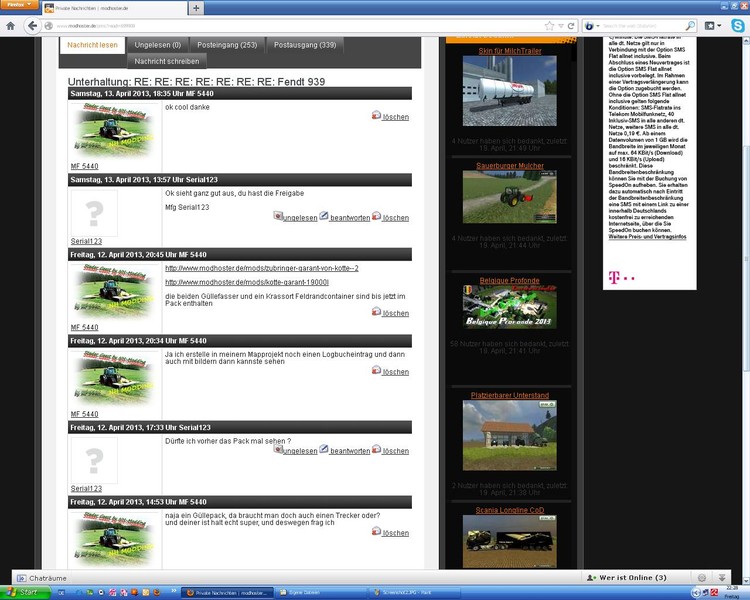The width and height of the screenshot is (750, 600).
Task: Reply to the 13:57 Serial123 message
Action: [350, 218]
